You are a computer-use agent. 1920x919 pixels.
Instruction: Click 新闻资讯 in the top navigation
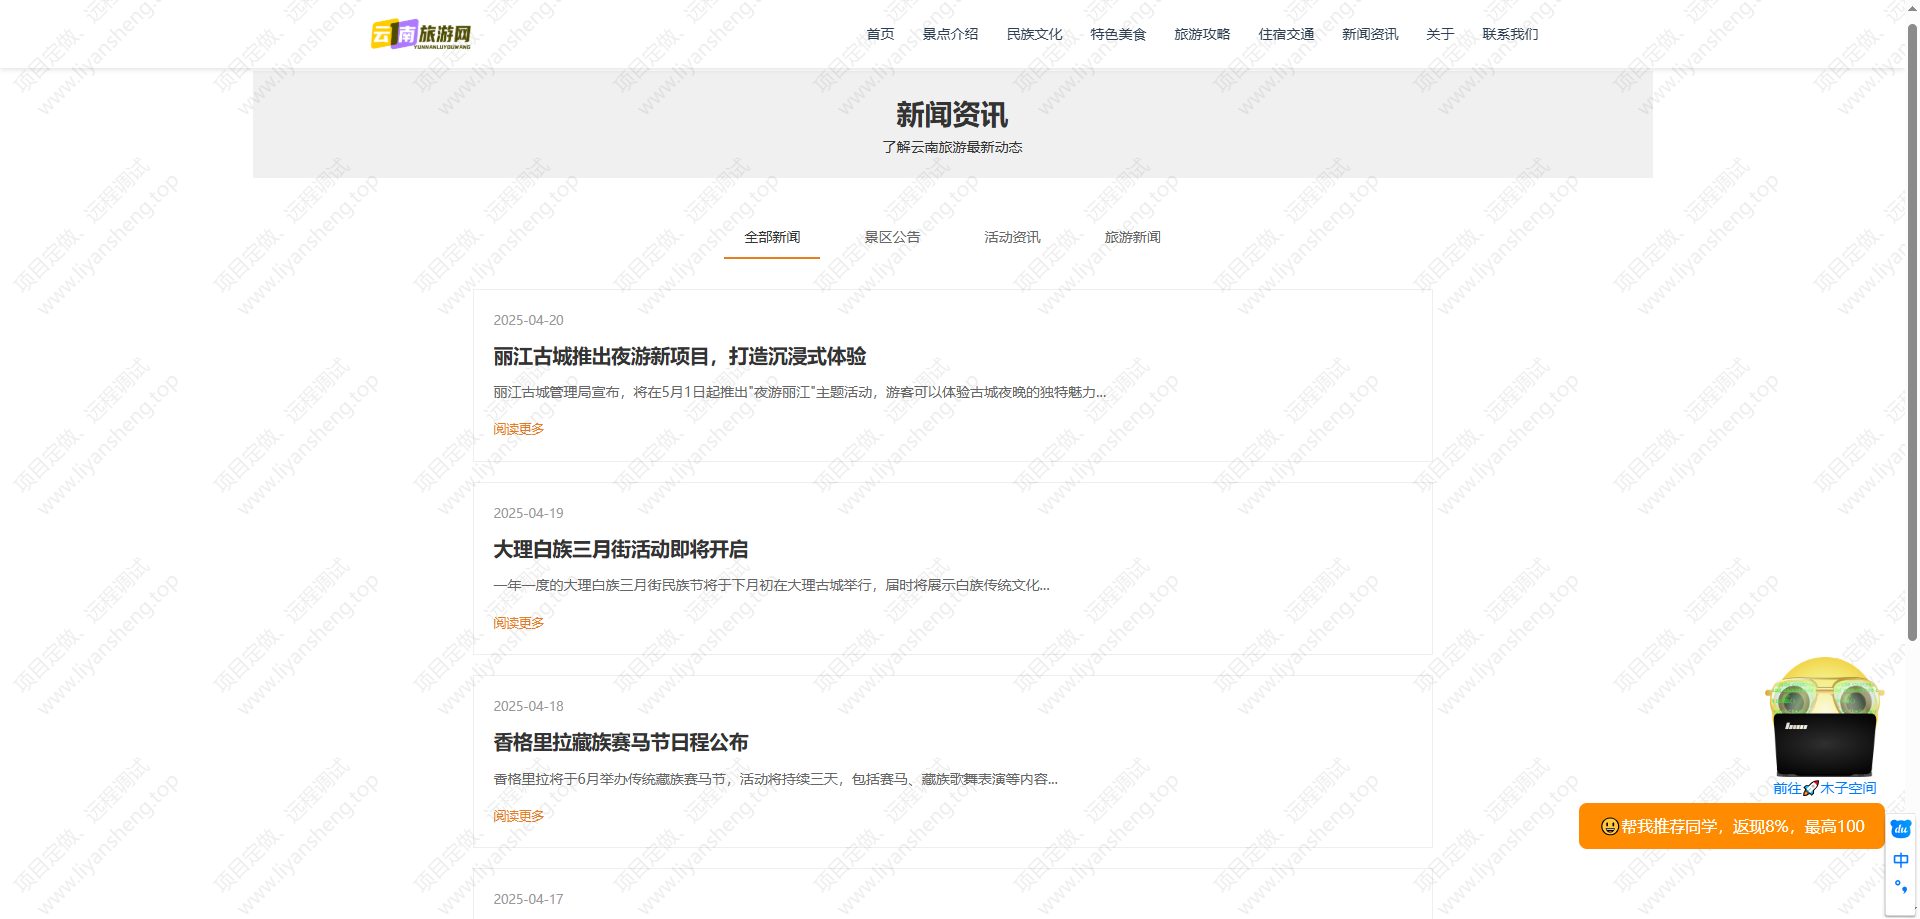click(1370, 34)
